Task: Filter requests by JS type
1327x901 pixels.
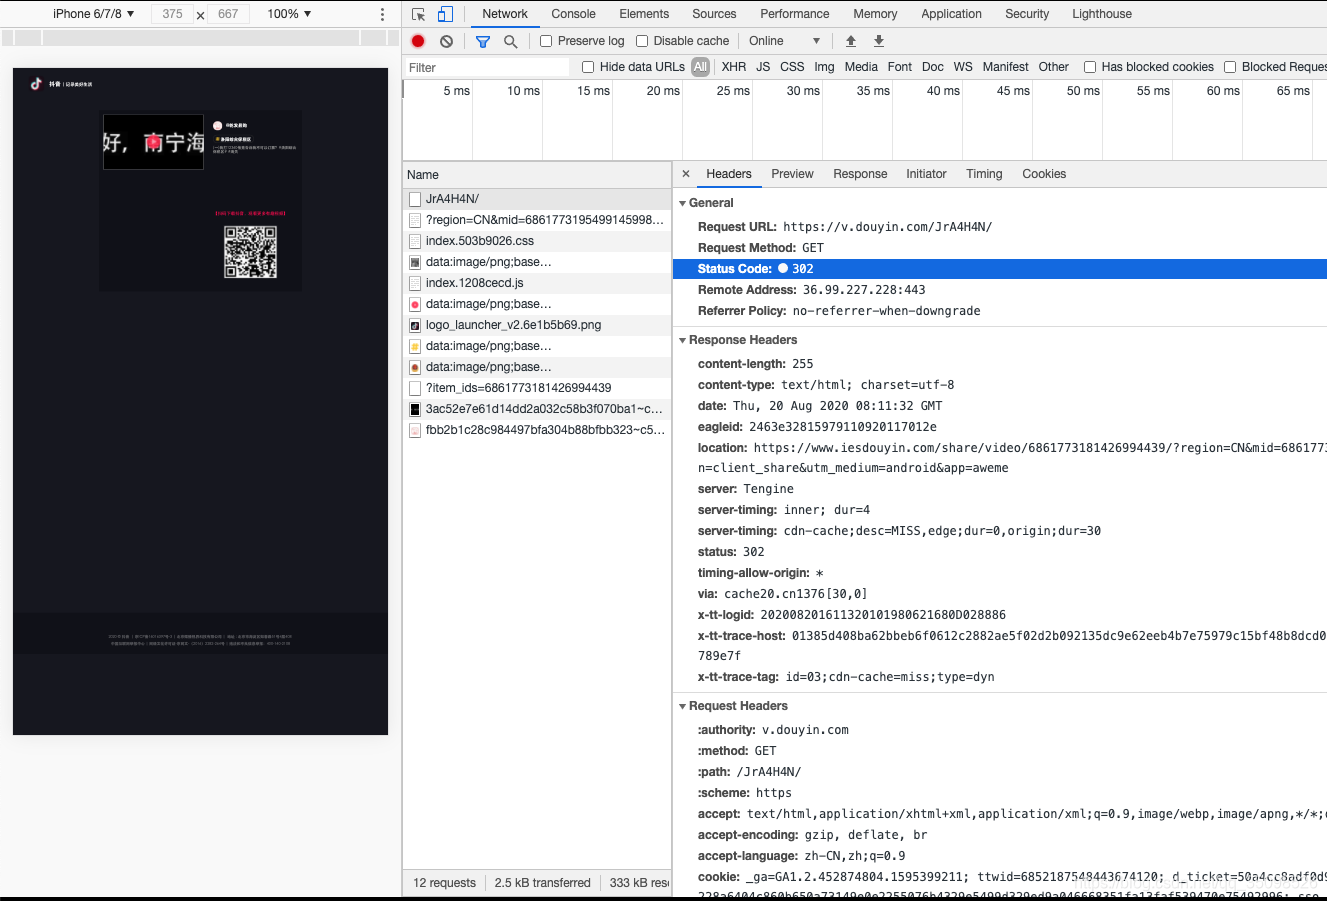Action: tap(763, 67)
